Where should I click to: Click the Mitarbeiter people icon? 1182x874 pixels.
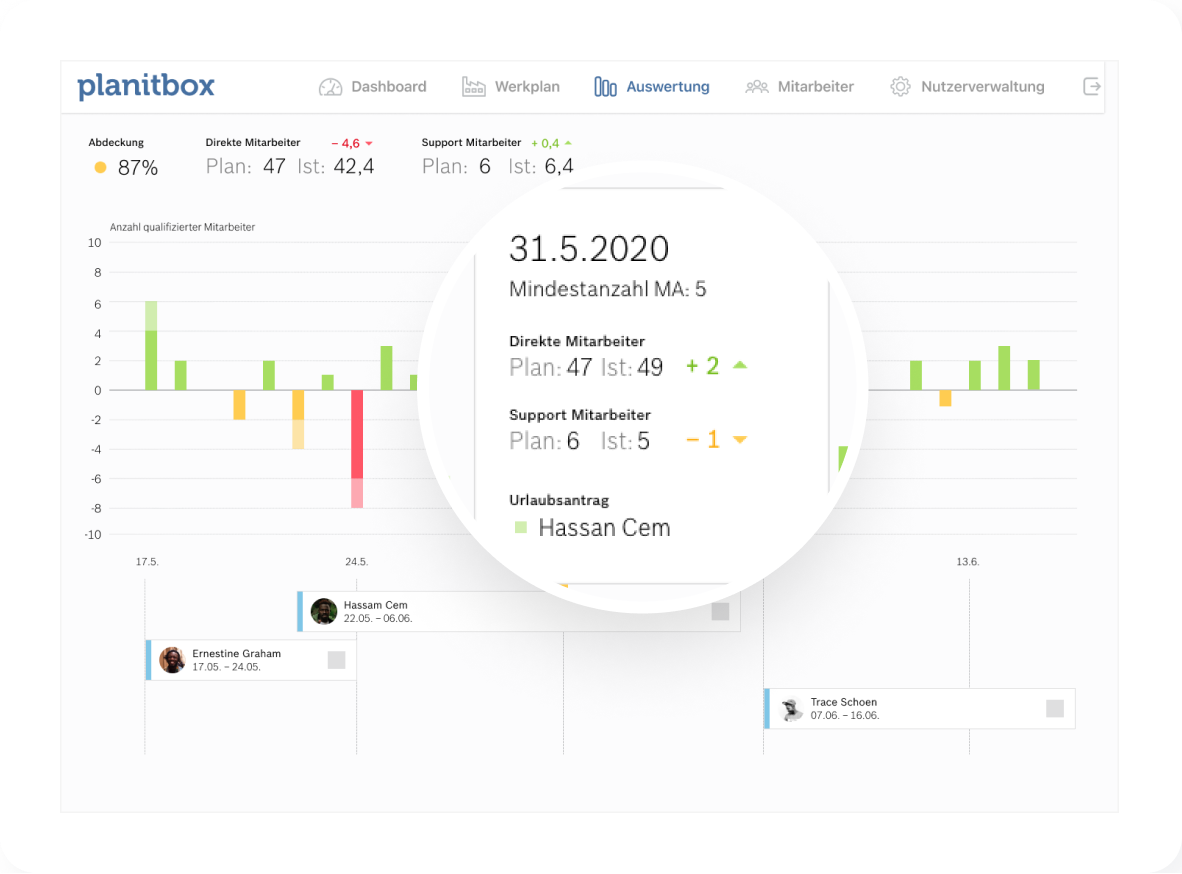[x=756, y=87]
